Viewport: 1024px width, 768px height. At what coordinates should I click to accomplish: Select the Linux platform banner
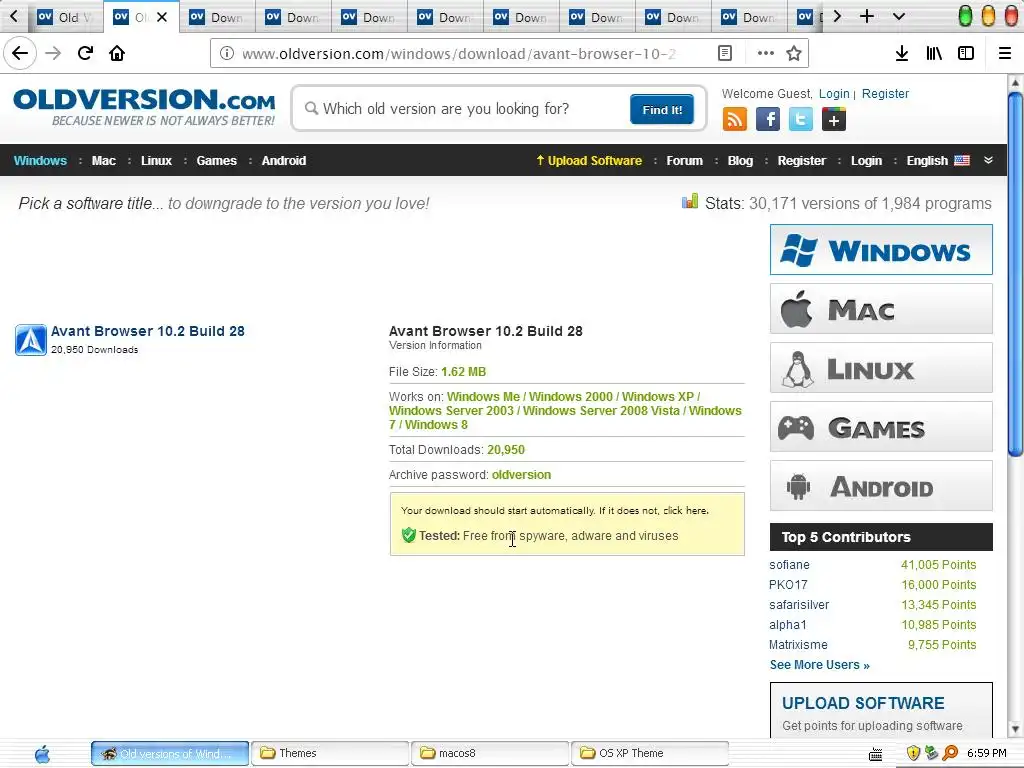click(x=881, y=368)
